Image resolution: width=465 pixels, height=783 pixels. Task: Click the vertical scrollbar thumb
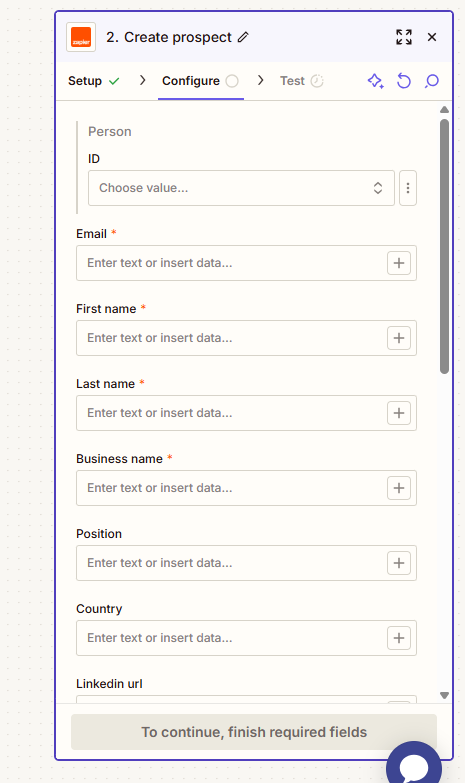[445, 246]
